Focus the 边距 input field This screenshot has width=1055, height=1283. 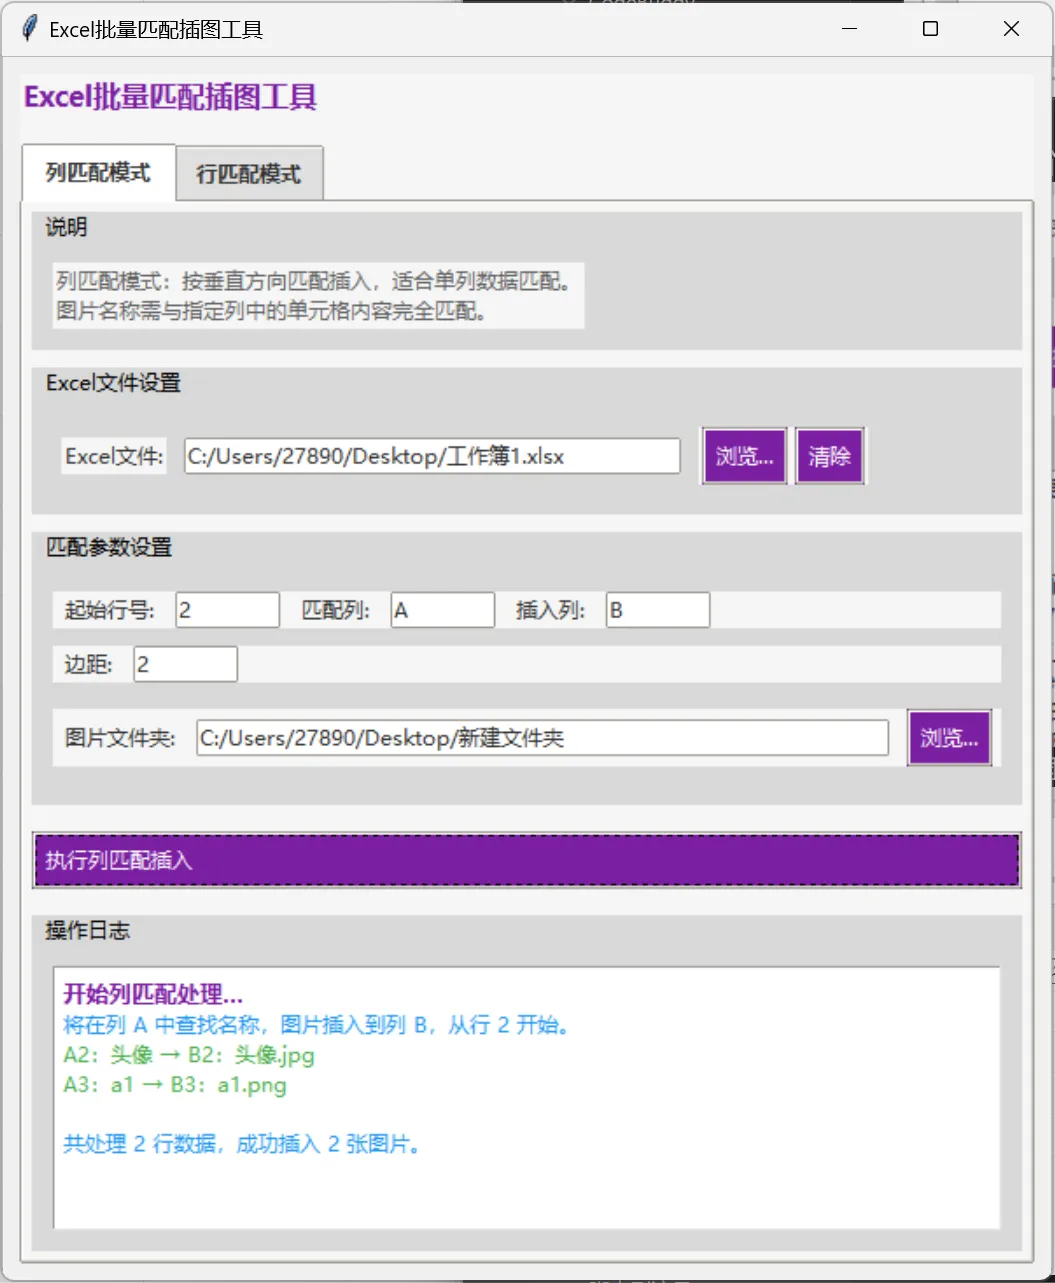[185, 664]
